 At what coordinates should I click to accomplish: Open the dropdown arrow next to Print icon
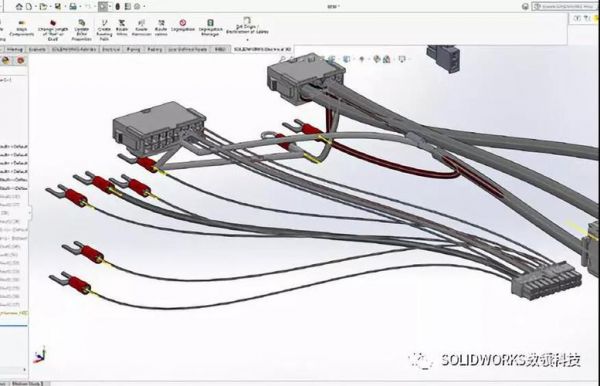coord(80,7)
